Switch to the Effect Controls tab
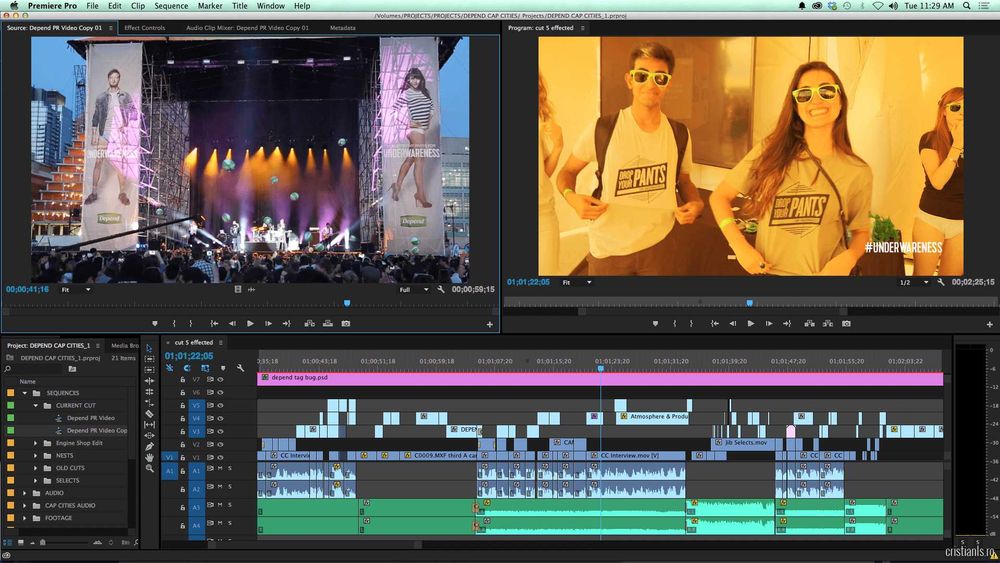 pyautogui.click(x=145, y=28)
